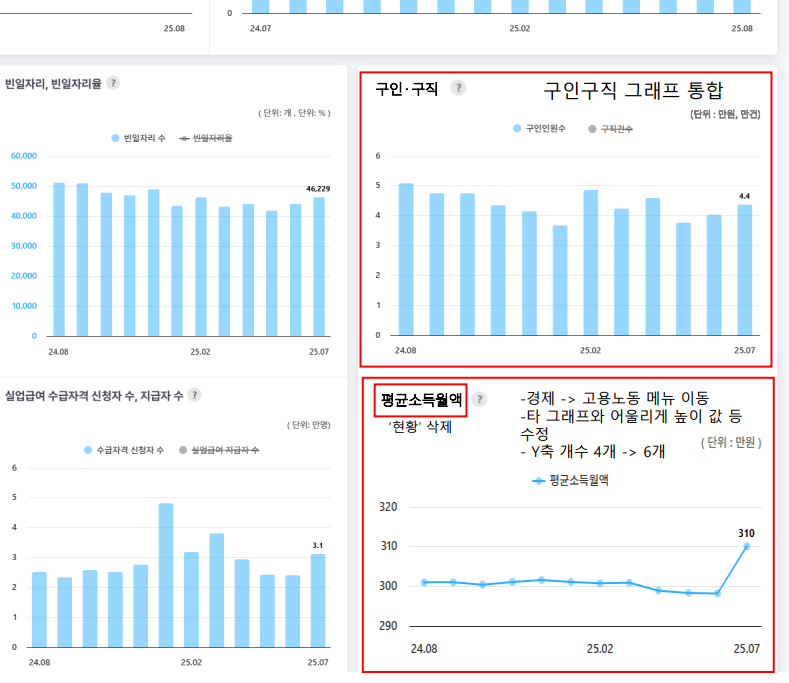
Task: Open help icon next to 평균소득월액 title
Action: [x=479, y=399]
